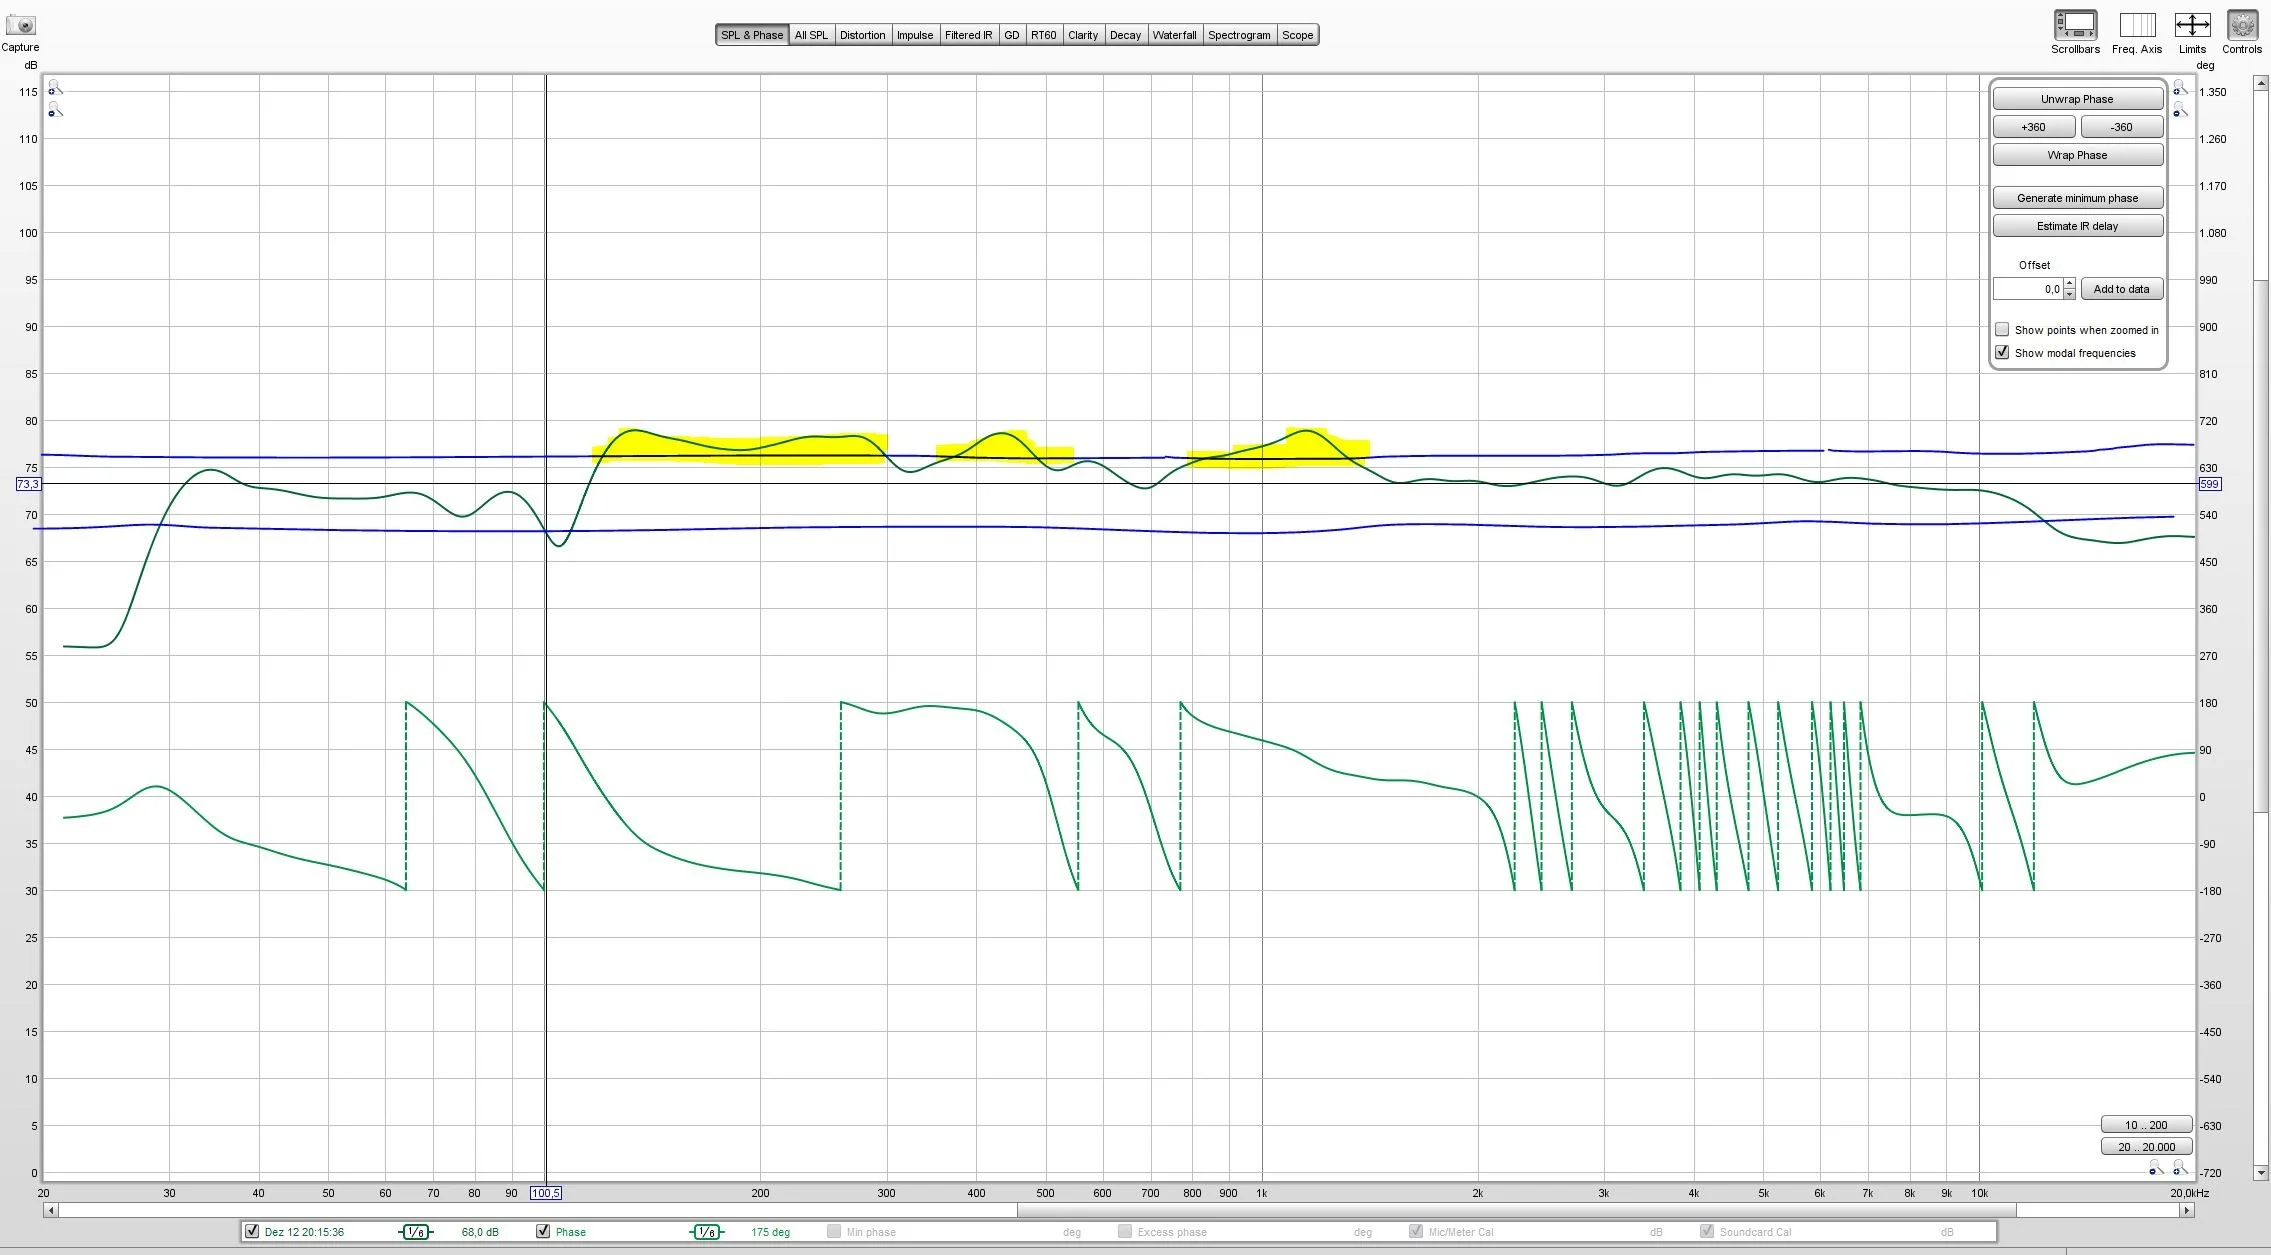Zoom out the frequency axis at bottom right

tap(2156, 1168)
